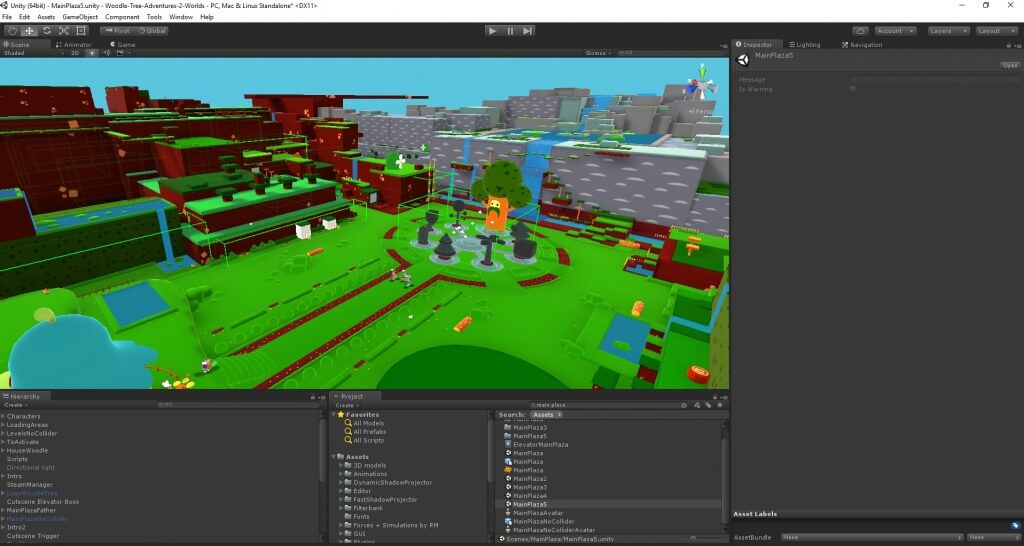Screen dimensions: 1024x546
Task: Switch to the Lighting tab
Action: 805,44
